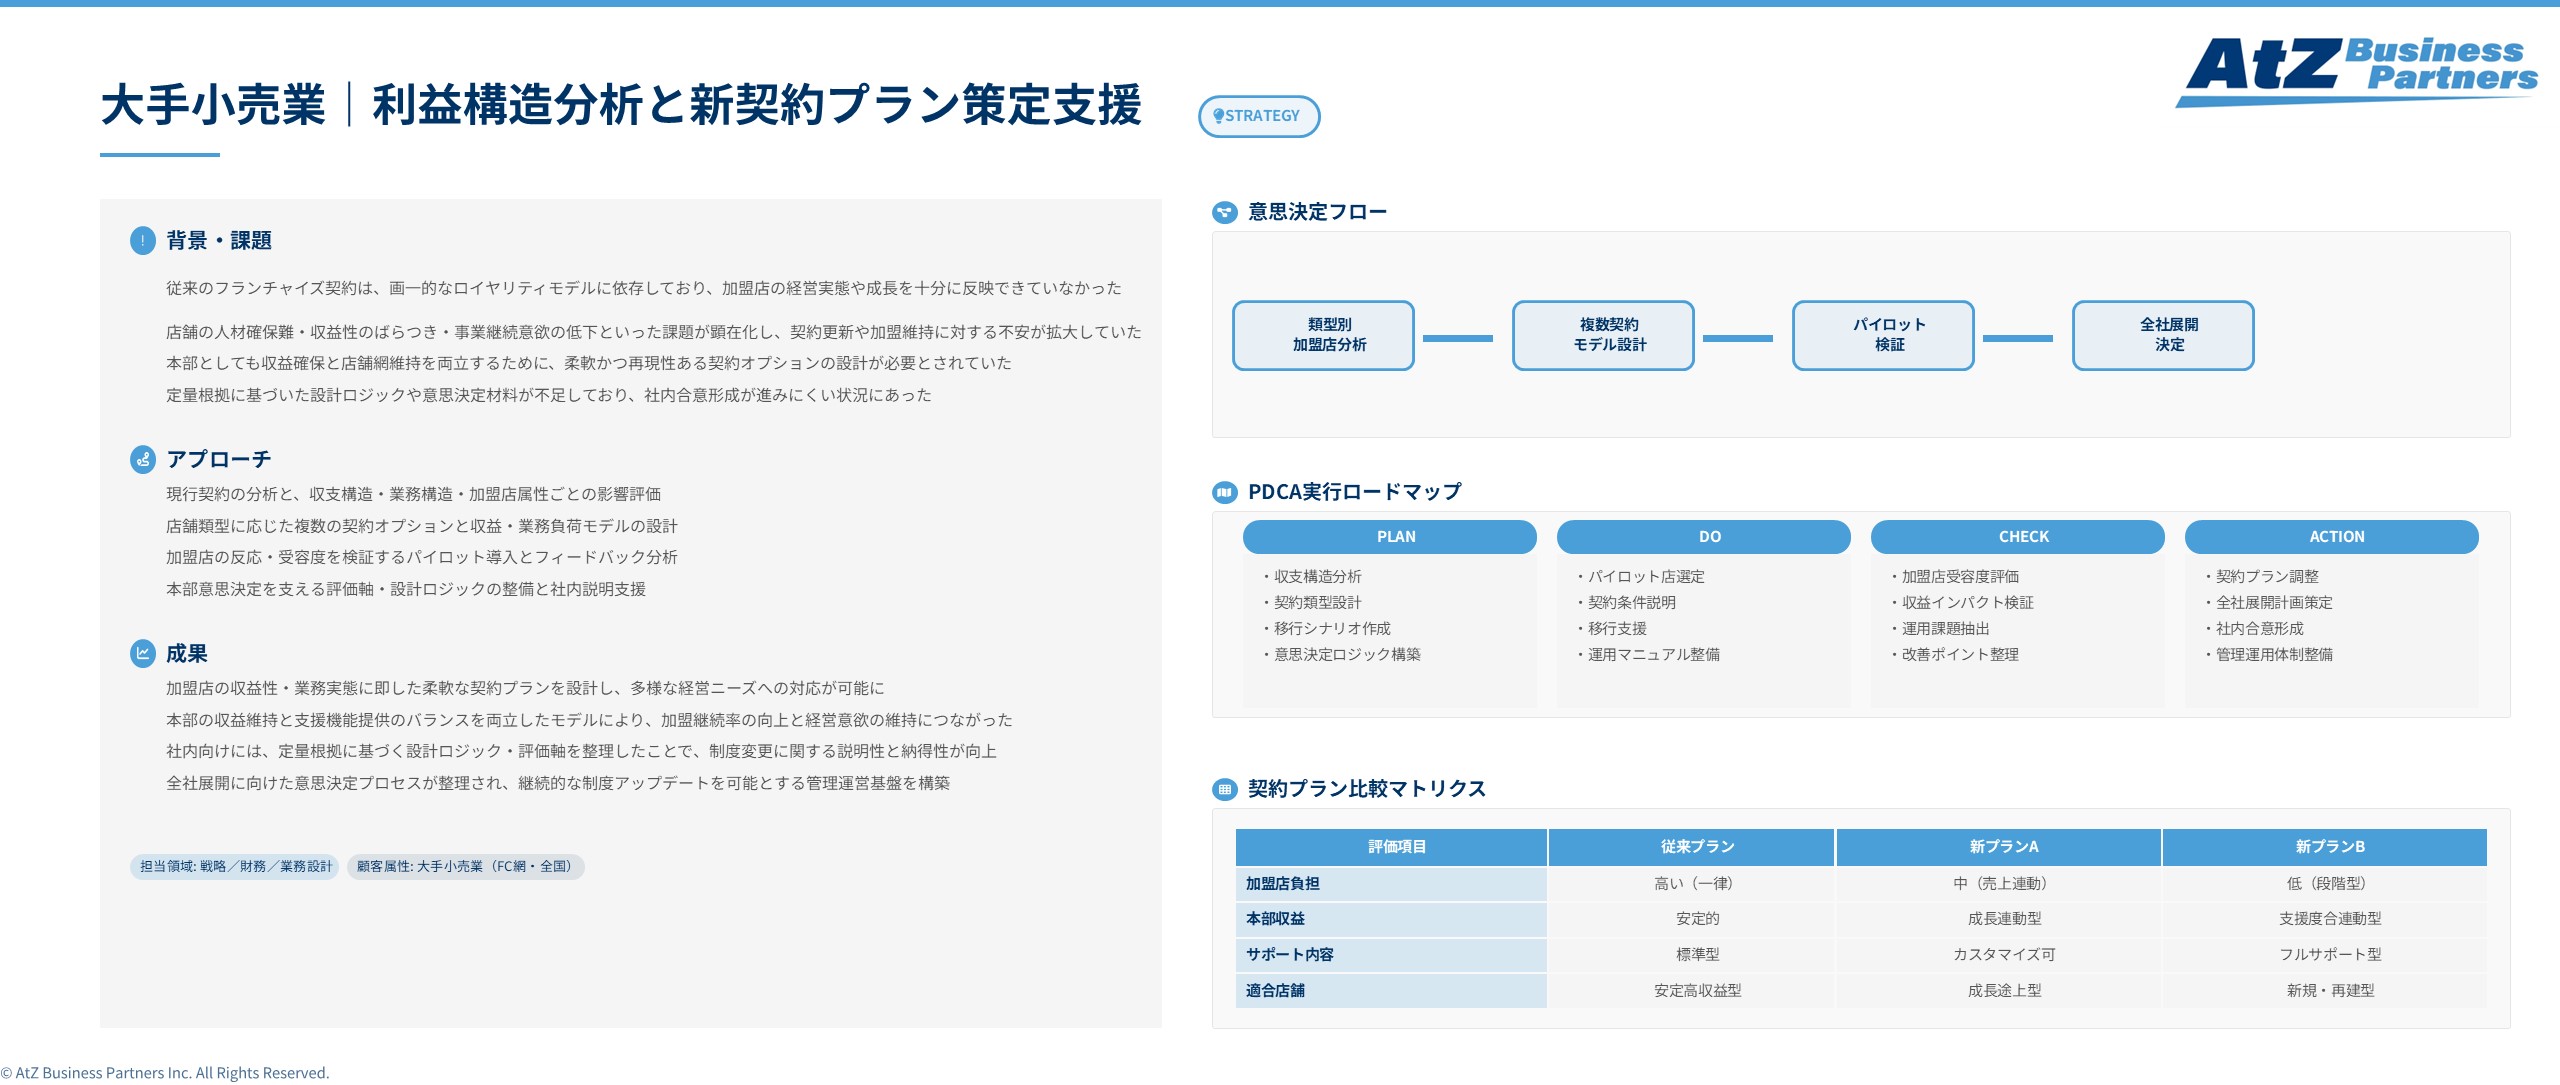Click the grid icon next to 契約プラン比較マトリクス
The height and width of the screenshot is (1085, 2560).
click(x=1223, y=789)
